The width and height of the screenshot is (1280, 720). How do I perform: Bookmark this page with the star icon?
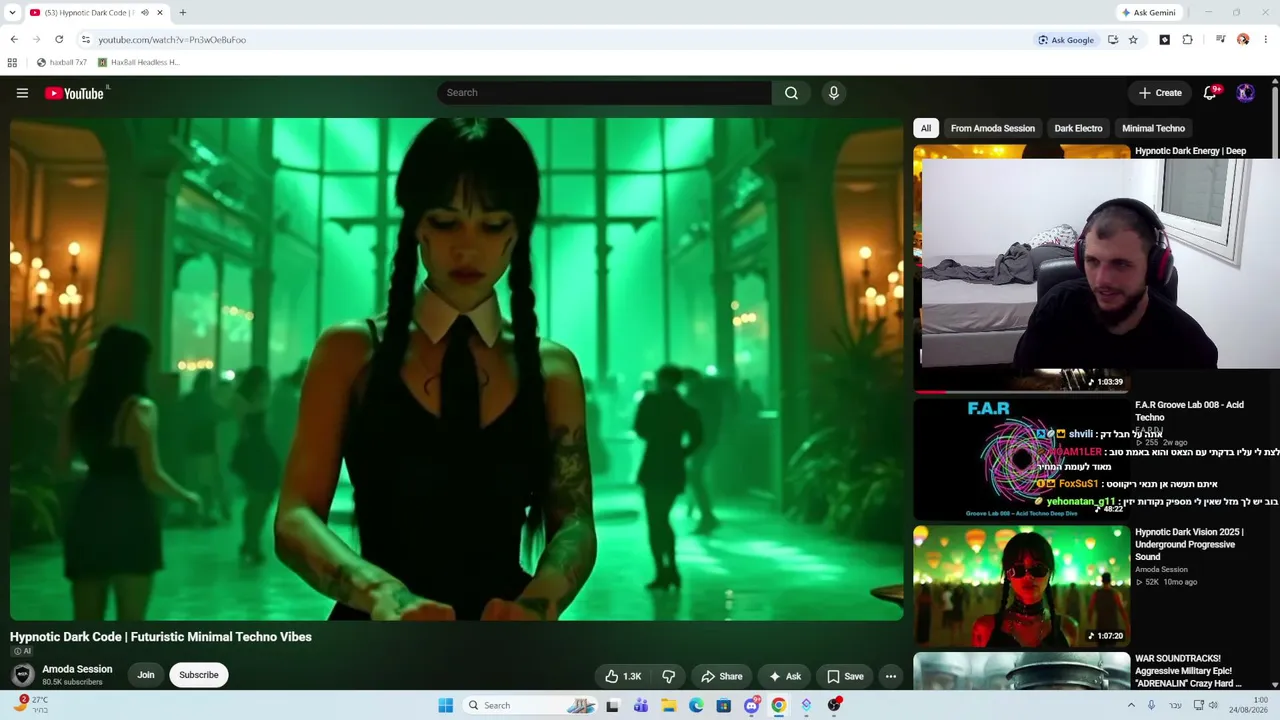[x=1133, y=40]
